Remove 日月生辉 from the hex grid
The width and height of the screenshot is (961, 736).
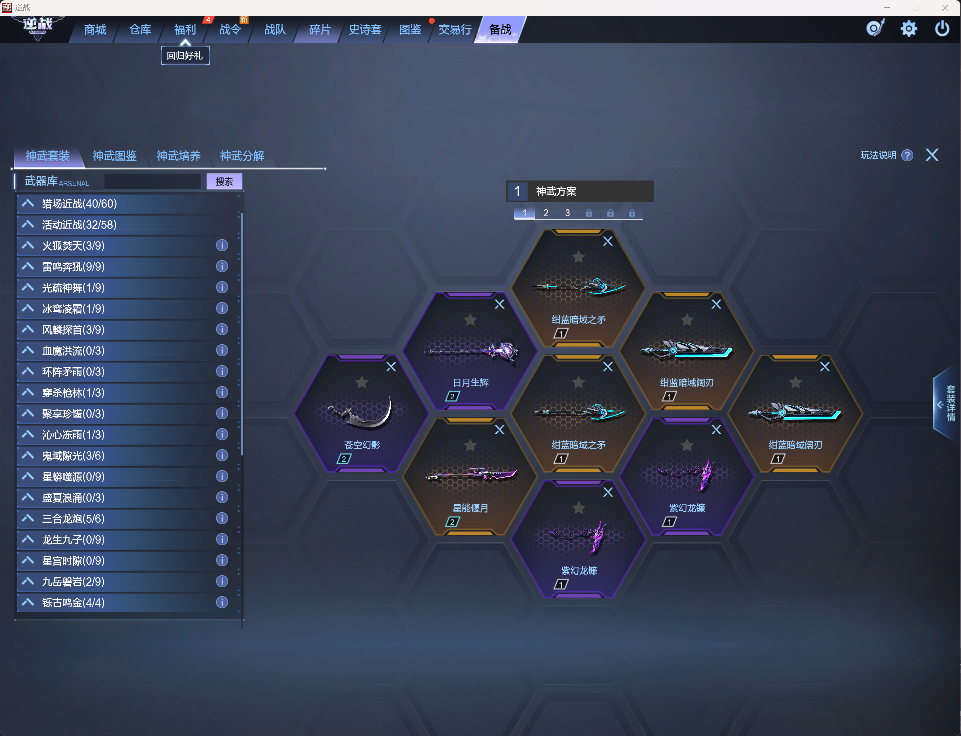499,304
